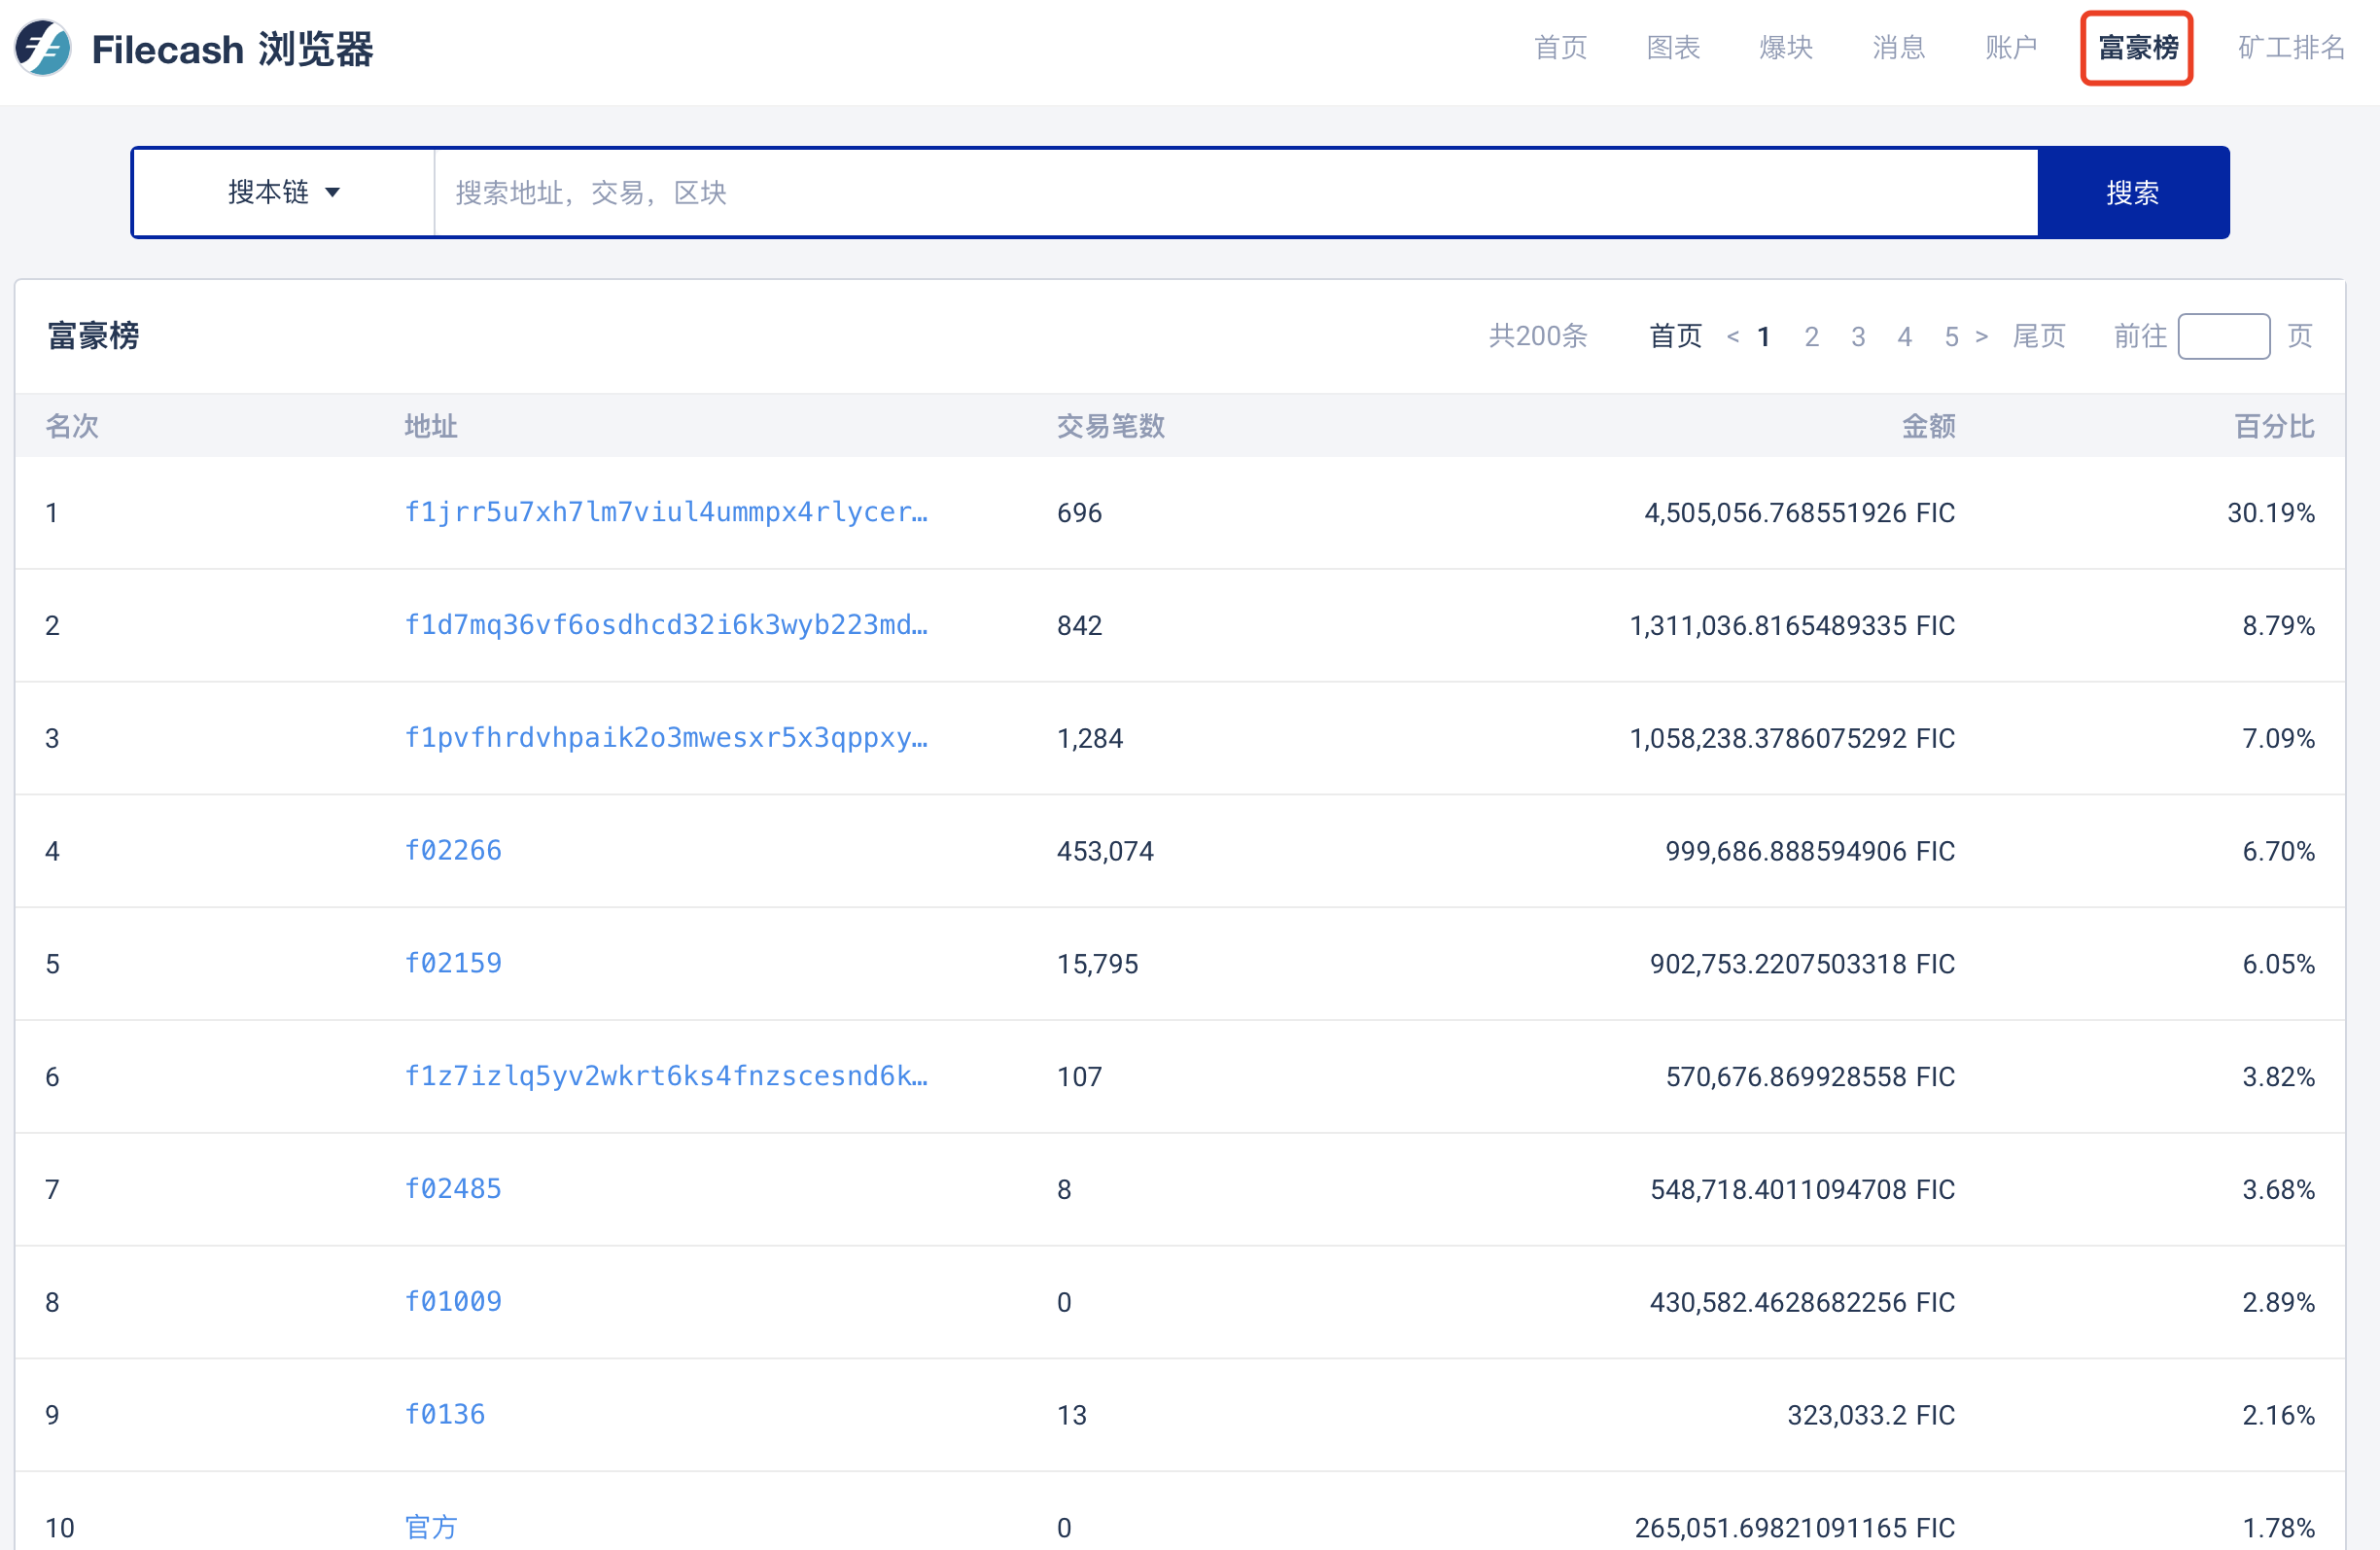Open account f02266
Viewport: 2380px width, 1550px height.
coord(452,851)
